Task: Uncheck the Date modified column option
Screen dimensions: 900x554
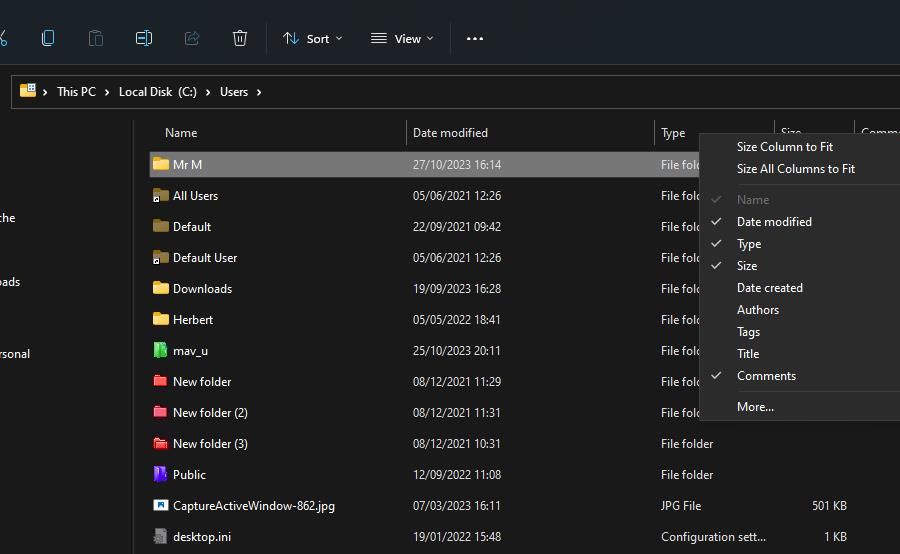Action: pyautogui.click(x=774, y=222)
